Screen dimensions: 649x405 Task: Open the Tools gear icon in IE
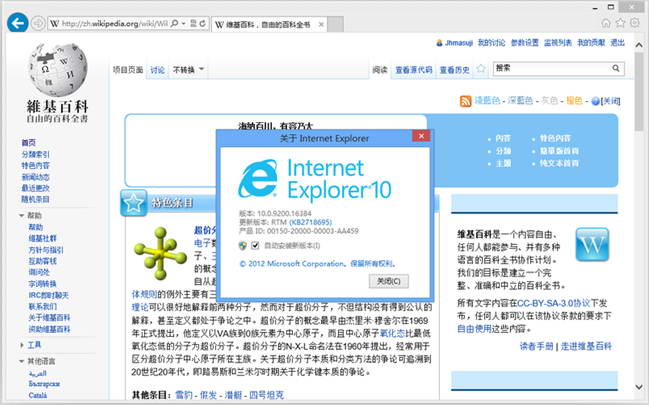tap(635, 23)
